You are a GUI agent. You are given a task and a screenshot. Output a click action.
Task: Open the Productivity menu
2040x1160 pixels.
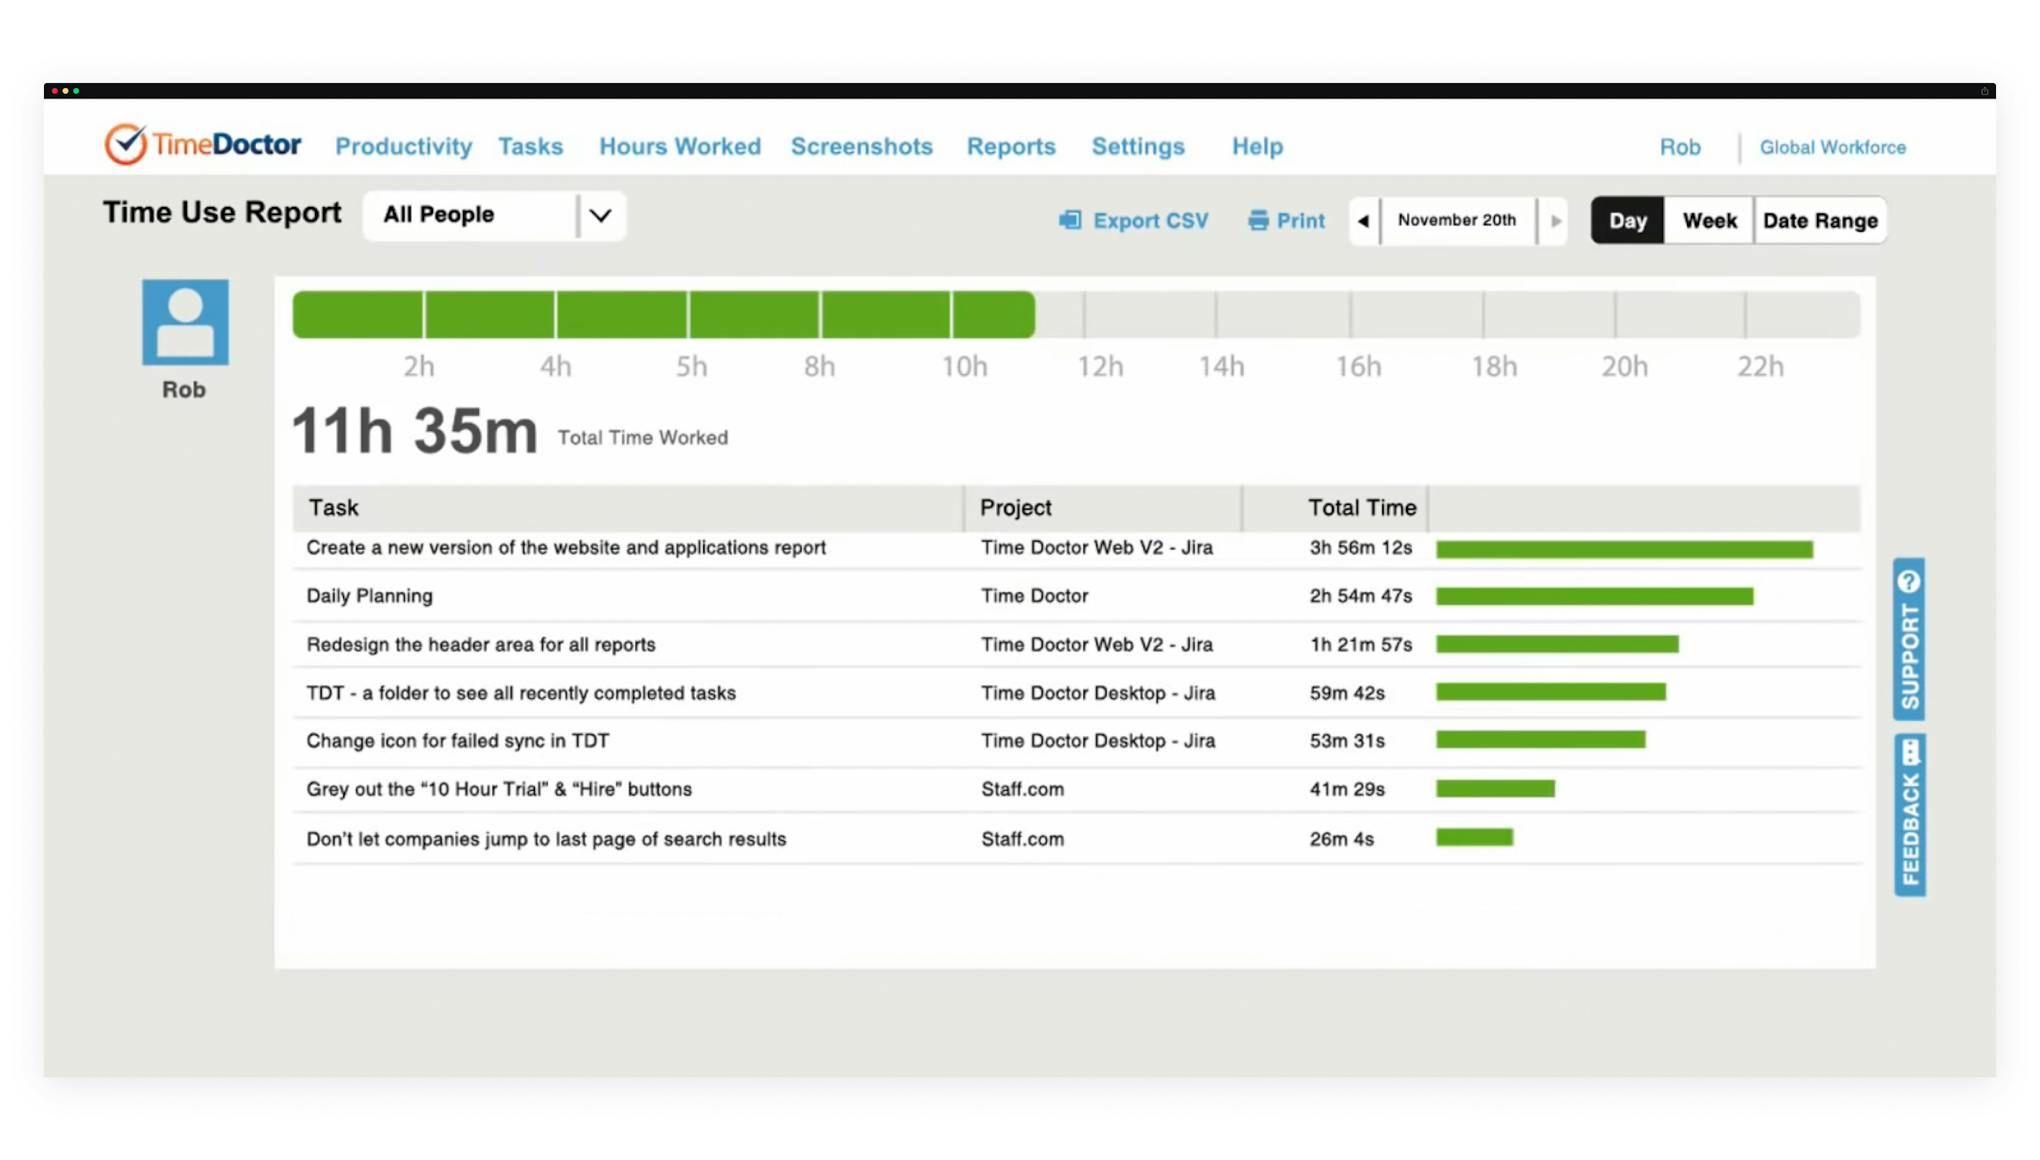[403, 146]
